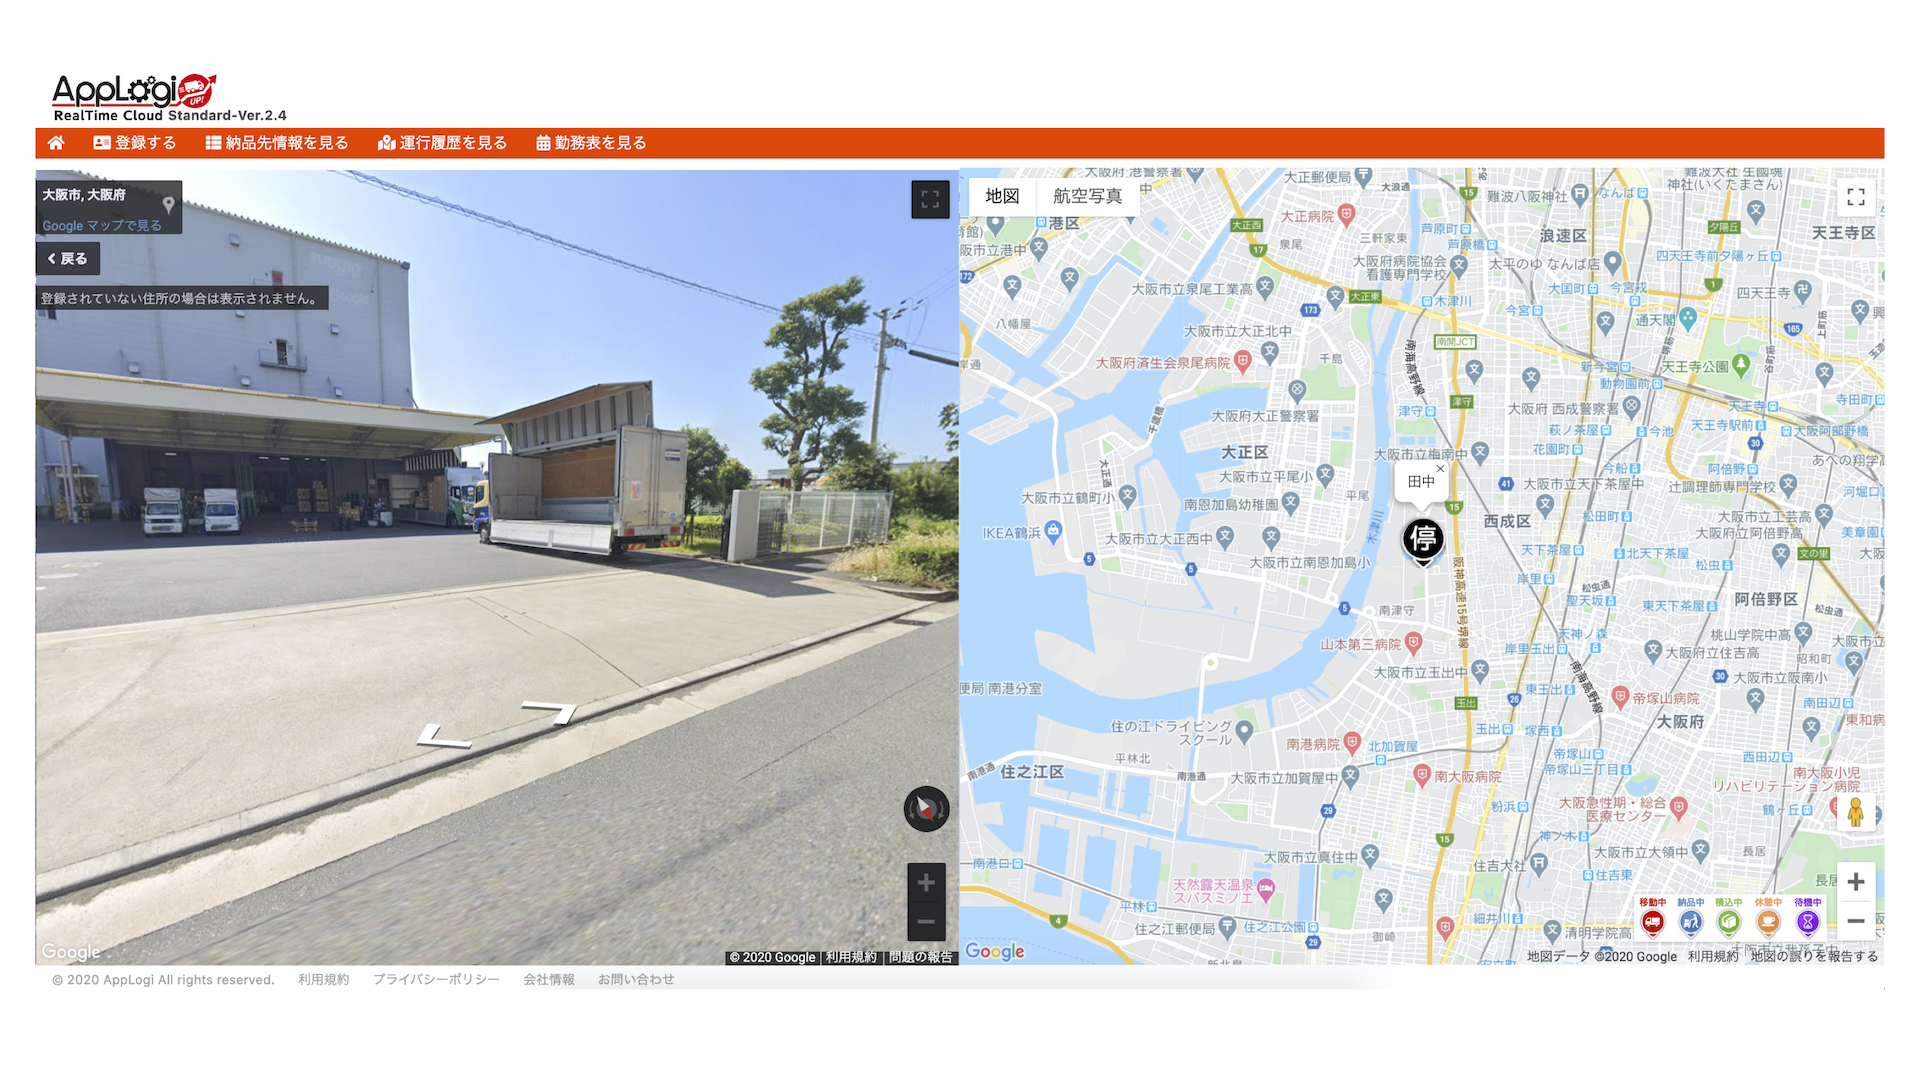This screenshot has width=1920, height=1080.
Task: Pick up the Street View pegman icon
Action: pyautogui.click(x=1856, y=811)
